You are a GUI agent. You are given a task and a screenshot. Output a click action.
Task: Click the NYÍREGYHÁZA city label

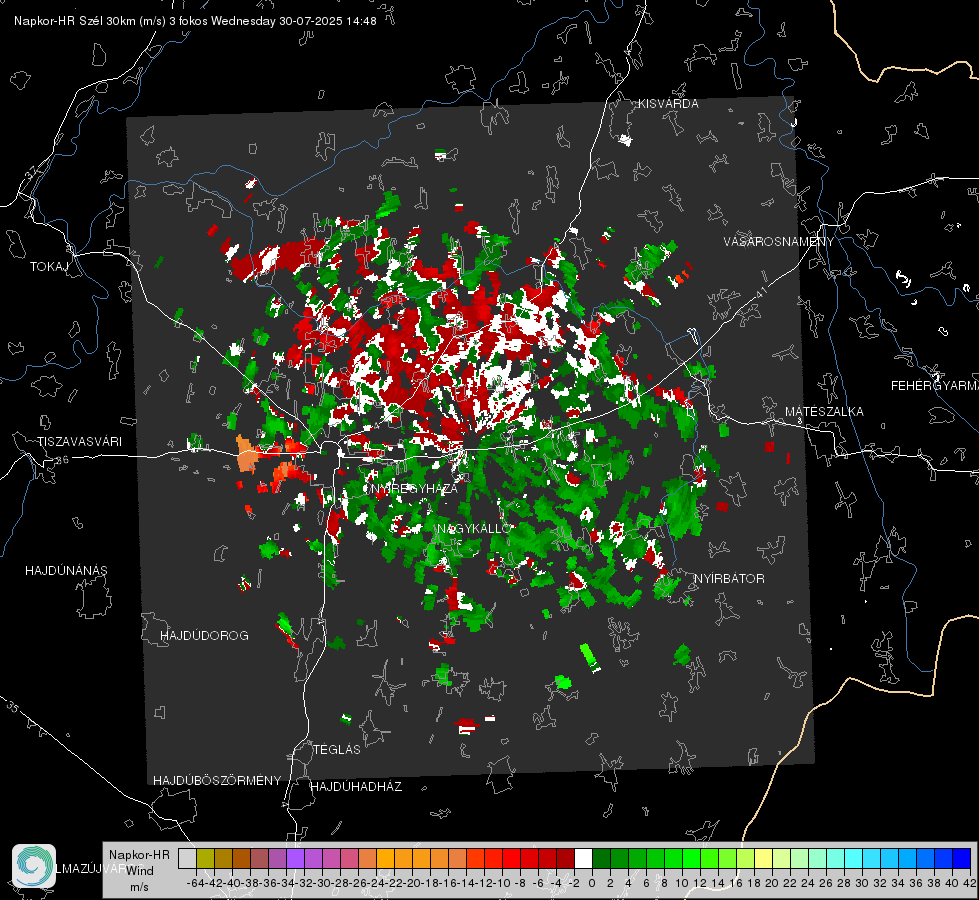pos(414,488)
